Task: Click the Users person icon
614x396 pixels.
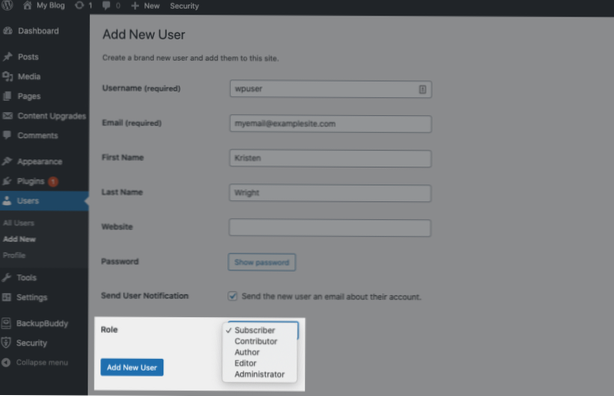Action: (7, 201)
